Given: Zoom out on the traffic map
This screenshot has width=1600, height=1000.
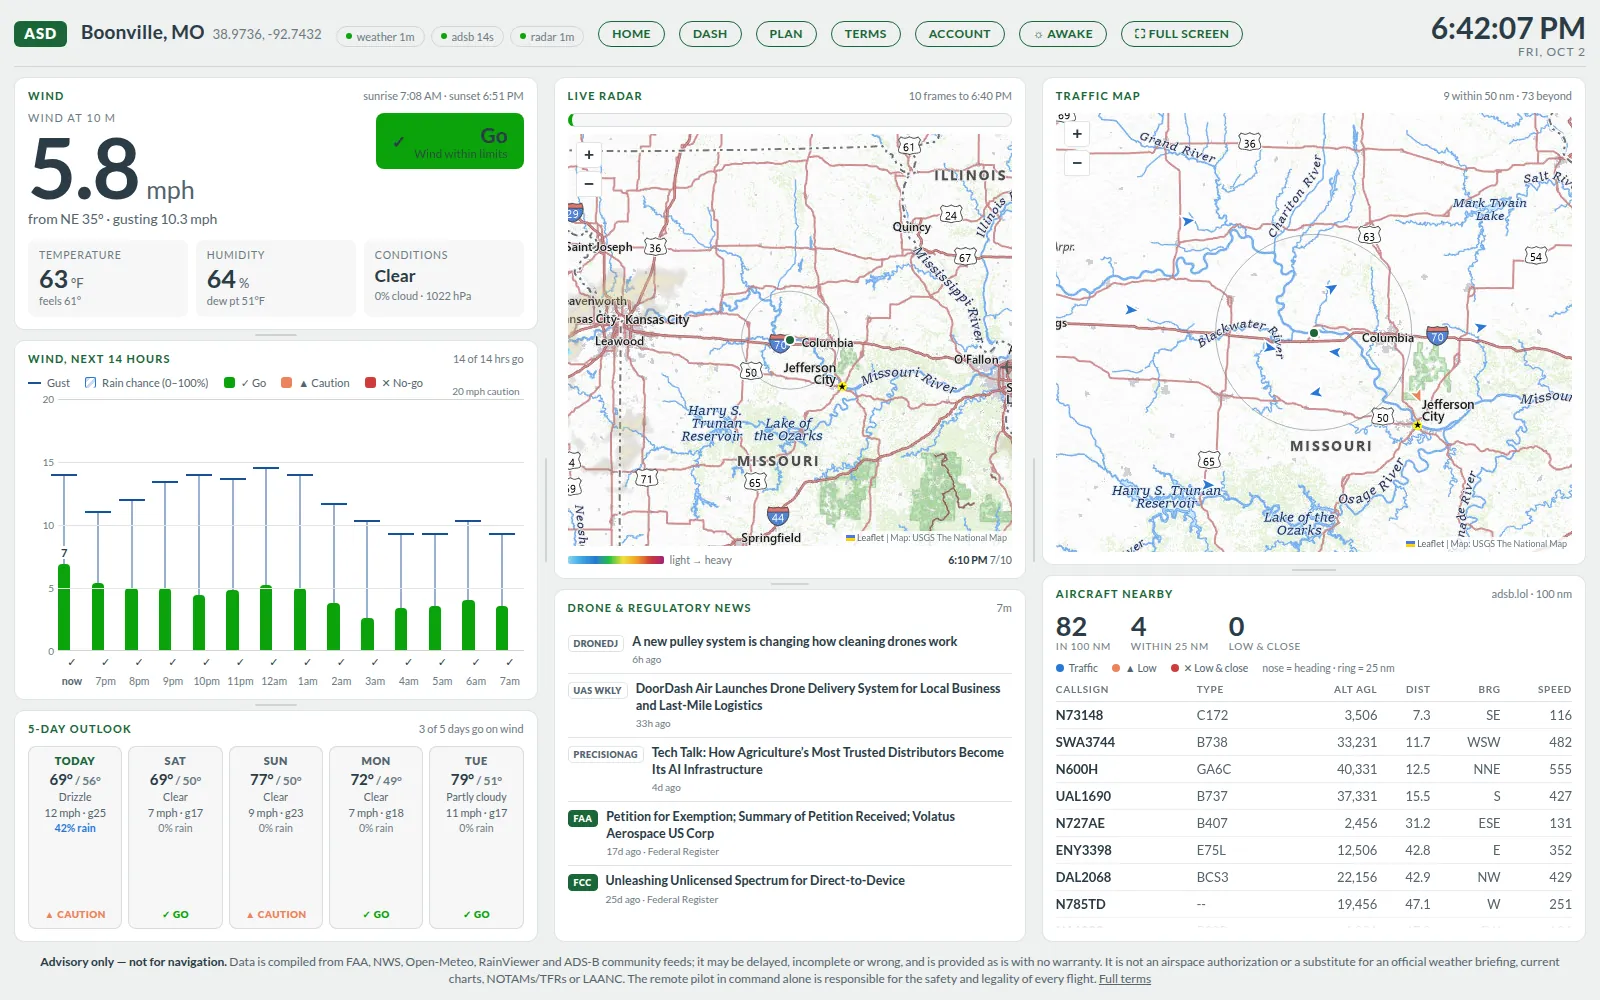Looking at the screenshot, I should tap(1077, 162).
